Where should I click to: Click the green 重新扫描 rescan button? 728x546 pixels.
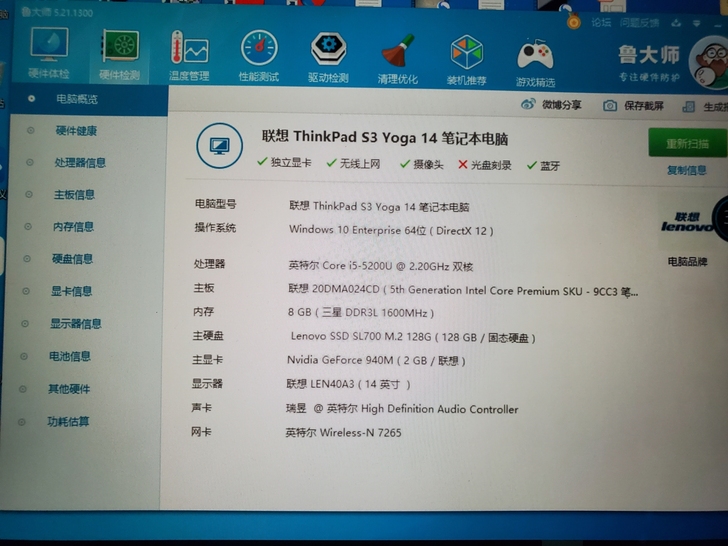click(688, 143)
